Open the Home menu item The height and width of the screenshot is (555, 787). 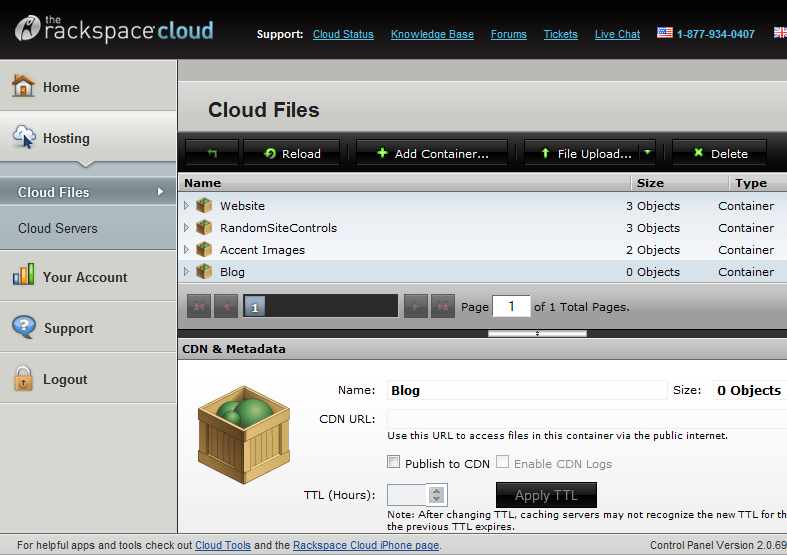tap(88, 86)
